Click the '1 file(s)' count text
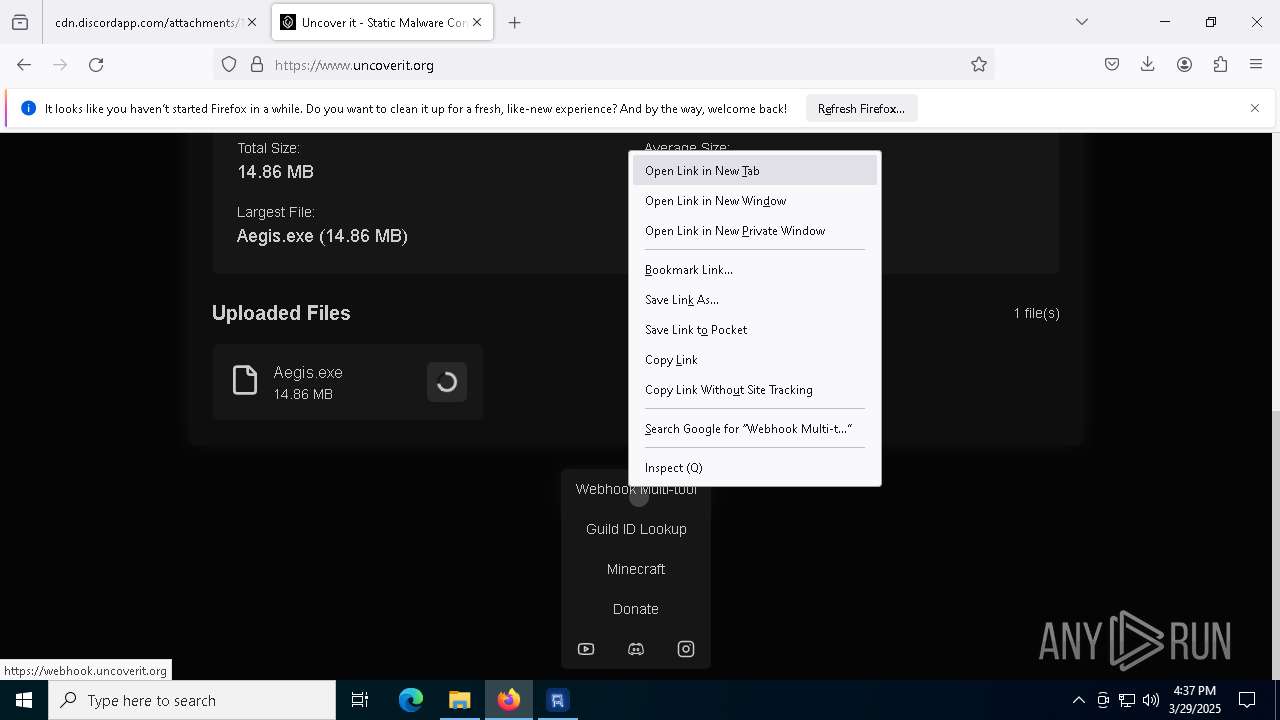The width and height of the screenshot is (1280, 720). pyautogui.click(x=1036, y=313)
